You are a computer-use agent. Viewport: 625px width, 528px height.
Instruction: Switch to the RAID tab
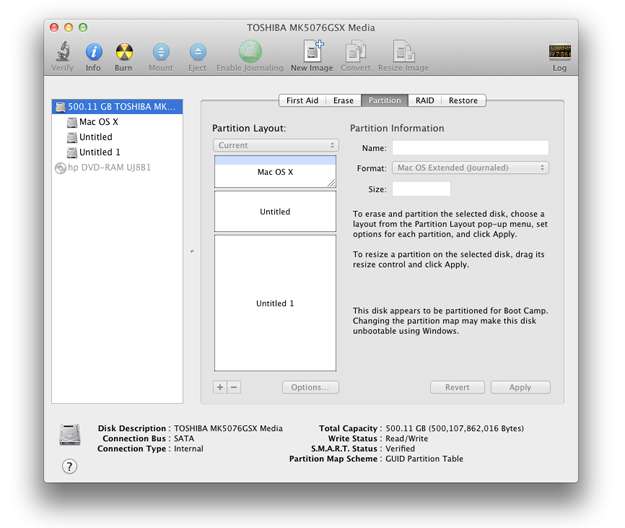click(425, 101)
